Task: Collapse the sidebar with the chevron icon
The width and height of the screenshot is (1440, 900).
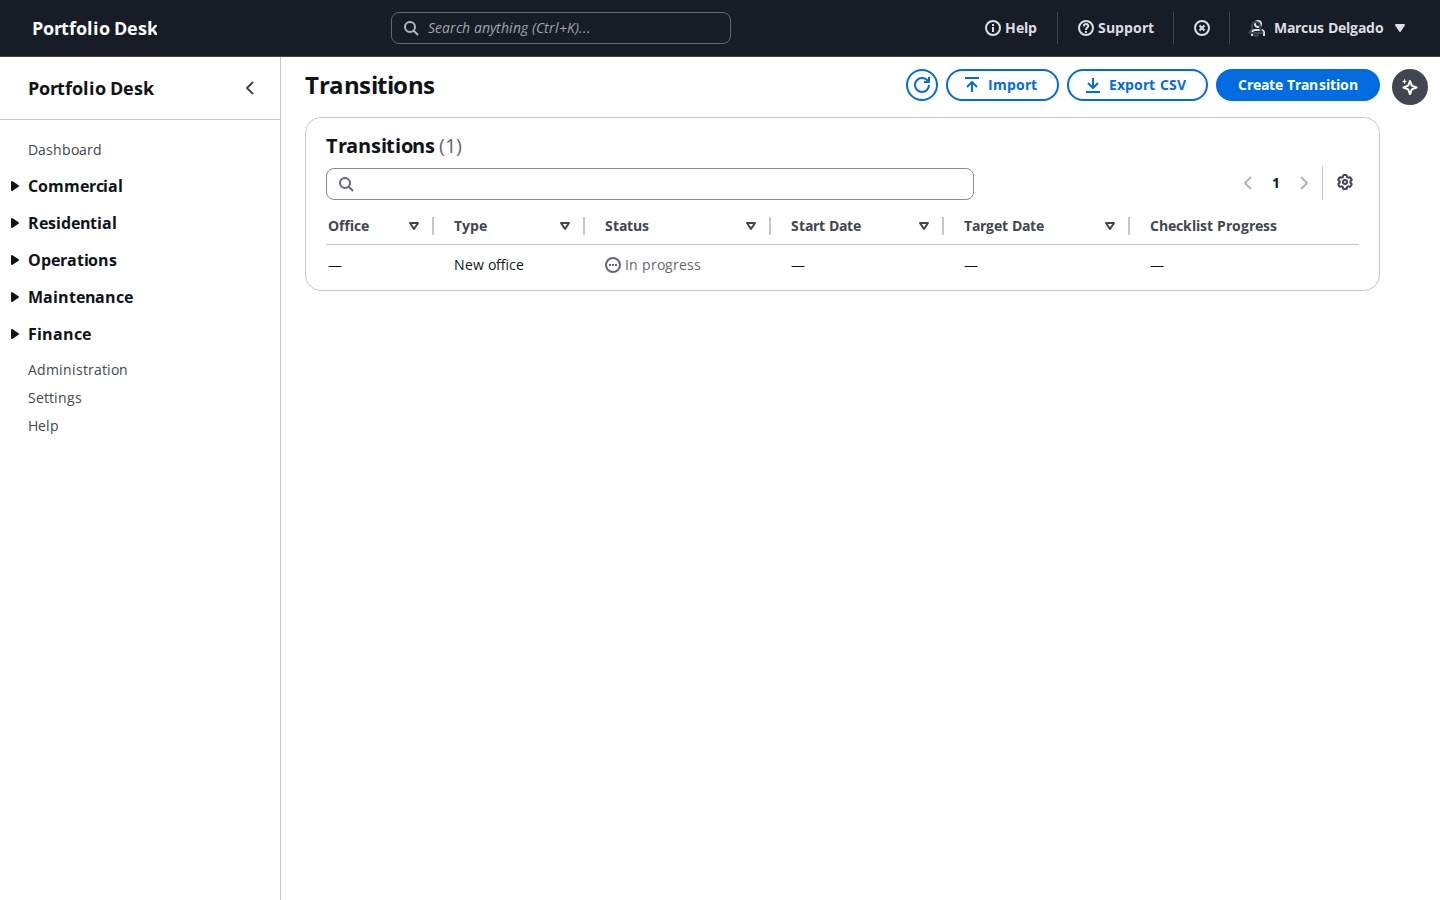Action: point(250,88)
